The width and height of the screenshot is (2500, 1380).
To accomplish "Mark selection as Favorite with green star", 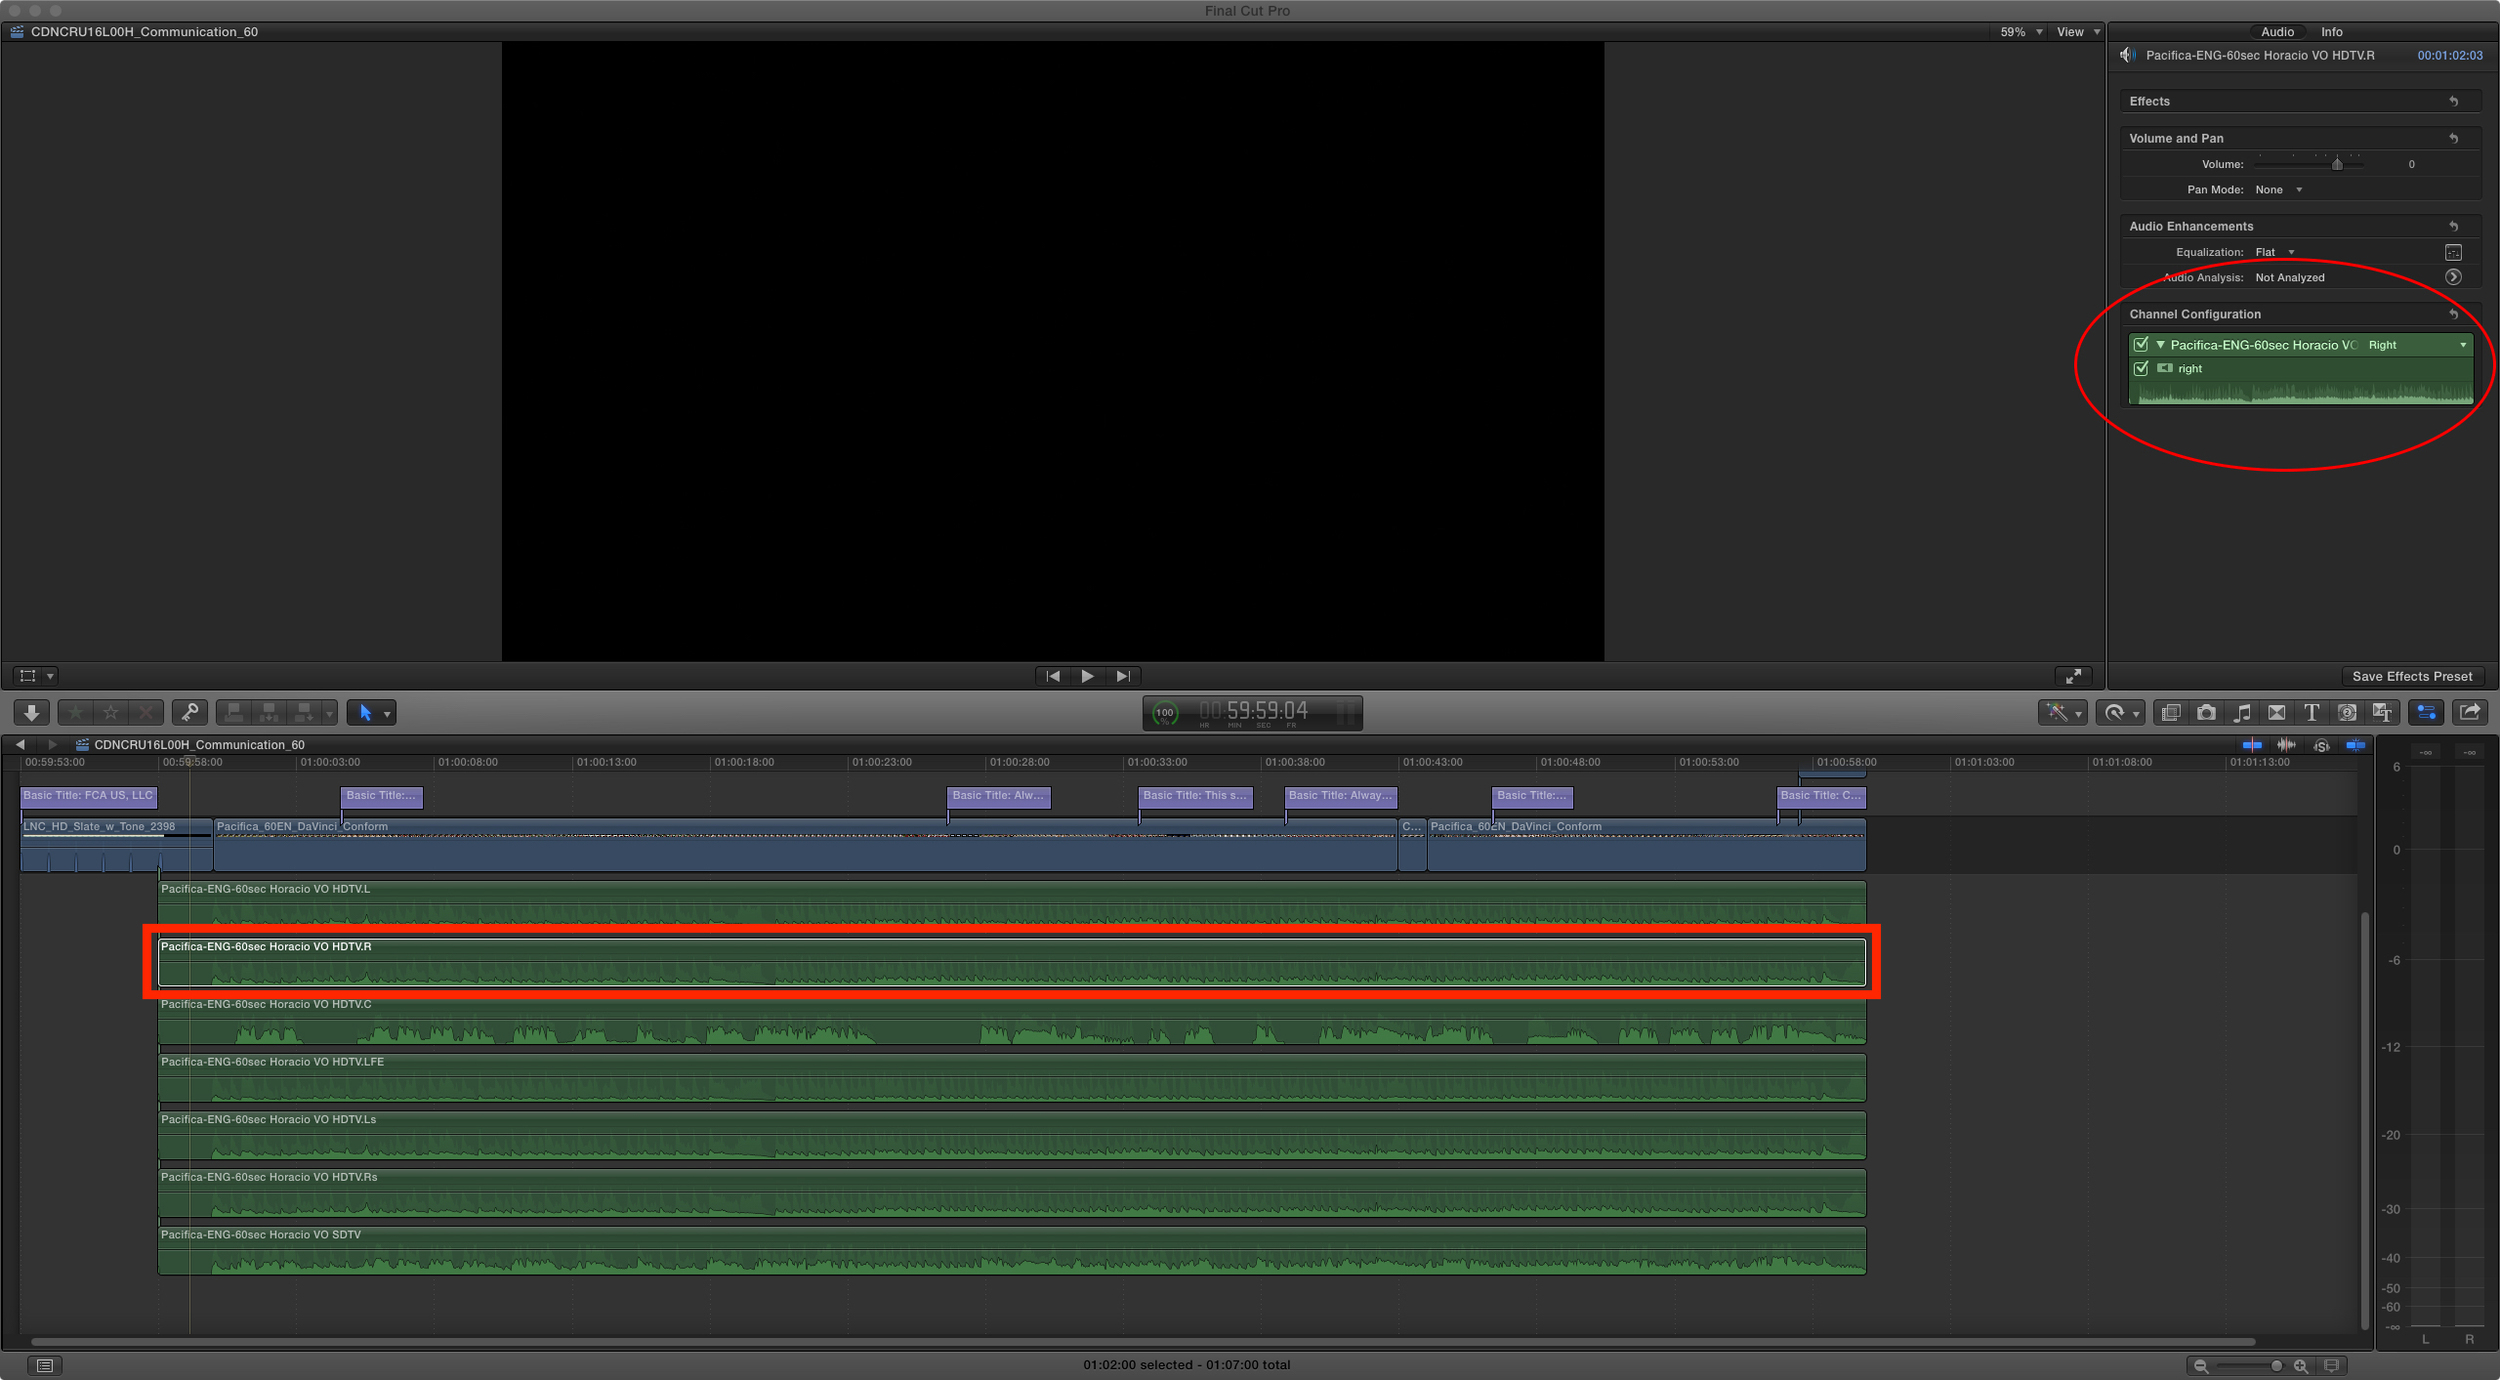I will click(76, 713).
